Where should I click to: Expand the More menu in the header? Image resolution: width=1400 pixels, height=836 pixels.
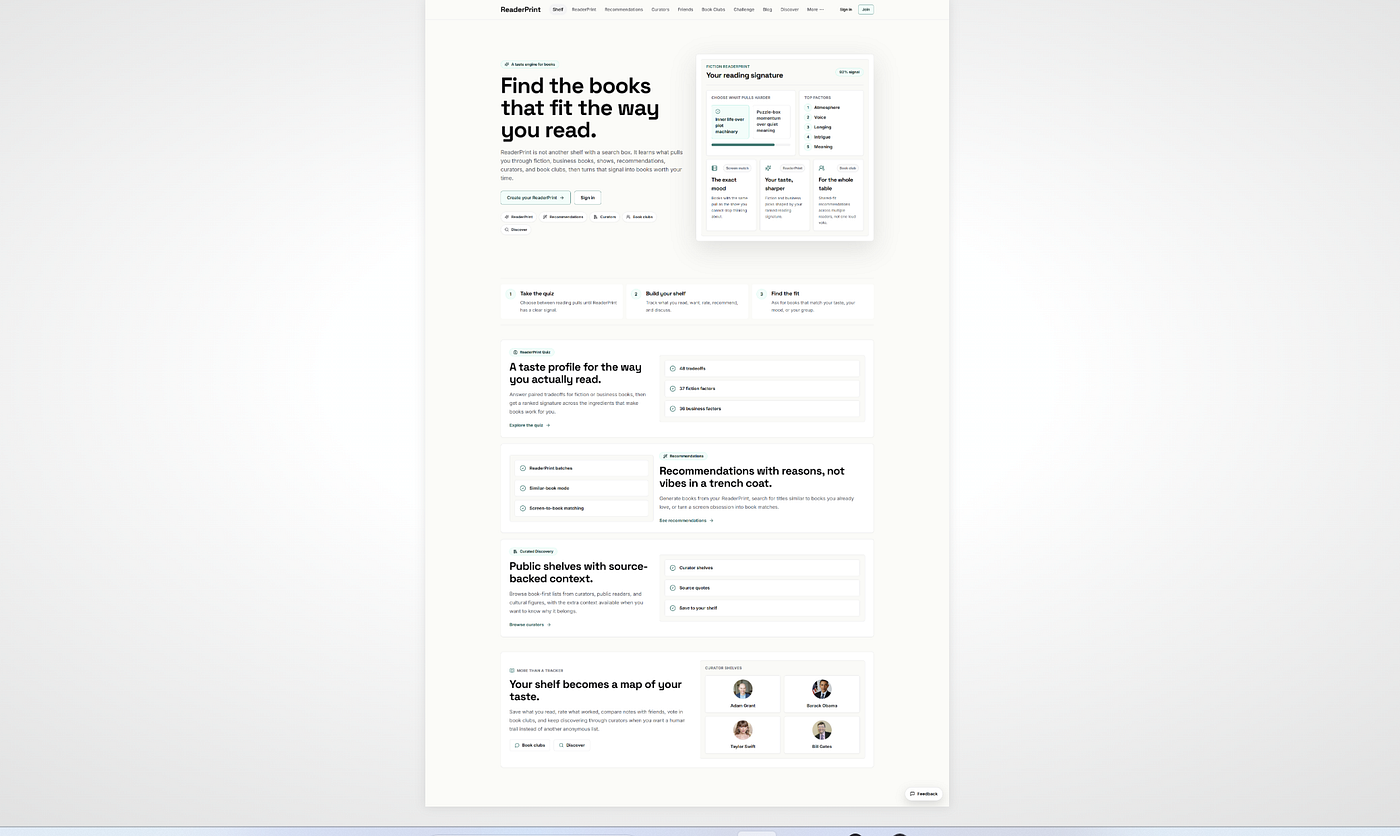816,9
